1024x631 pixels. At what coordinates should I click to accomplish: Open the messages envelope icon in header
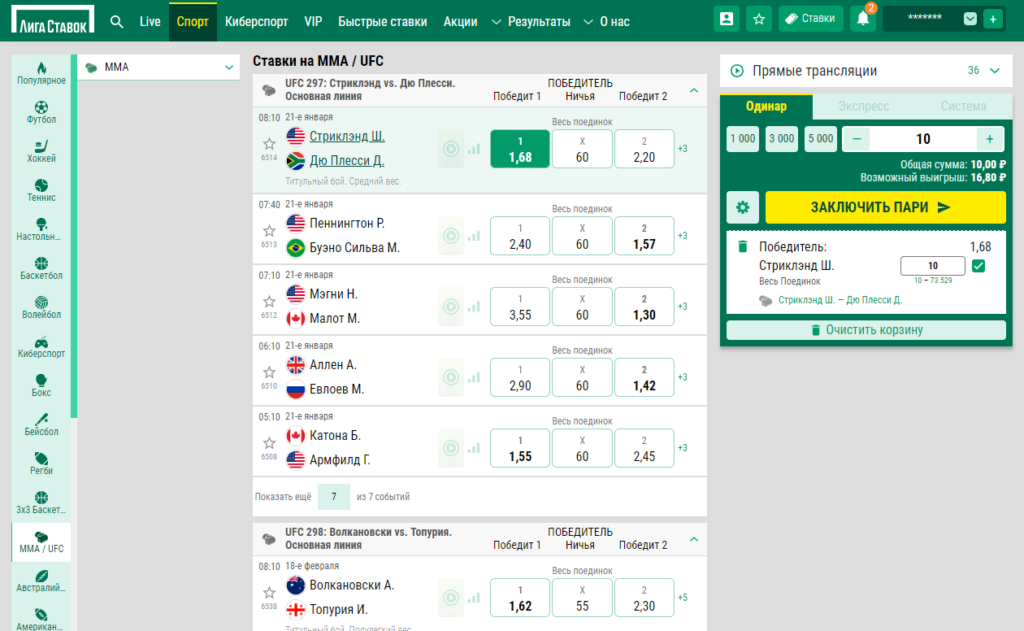(x=970, y=19)
